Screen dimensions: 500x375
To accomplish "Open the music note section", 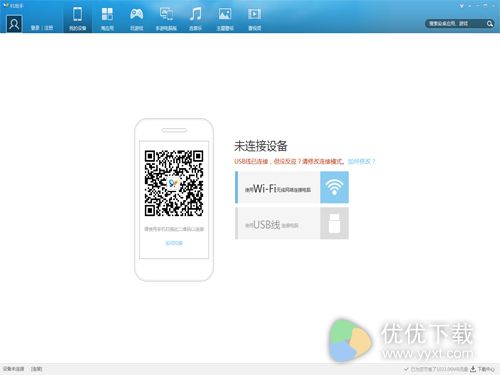I will click(x=195, y=18).
